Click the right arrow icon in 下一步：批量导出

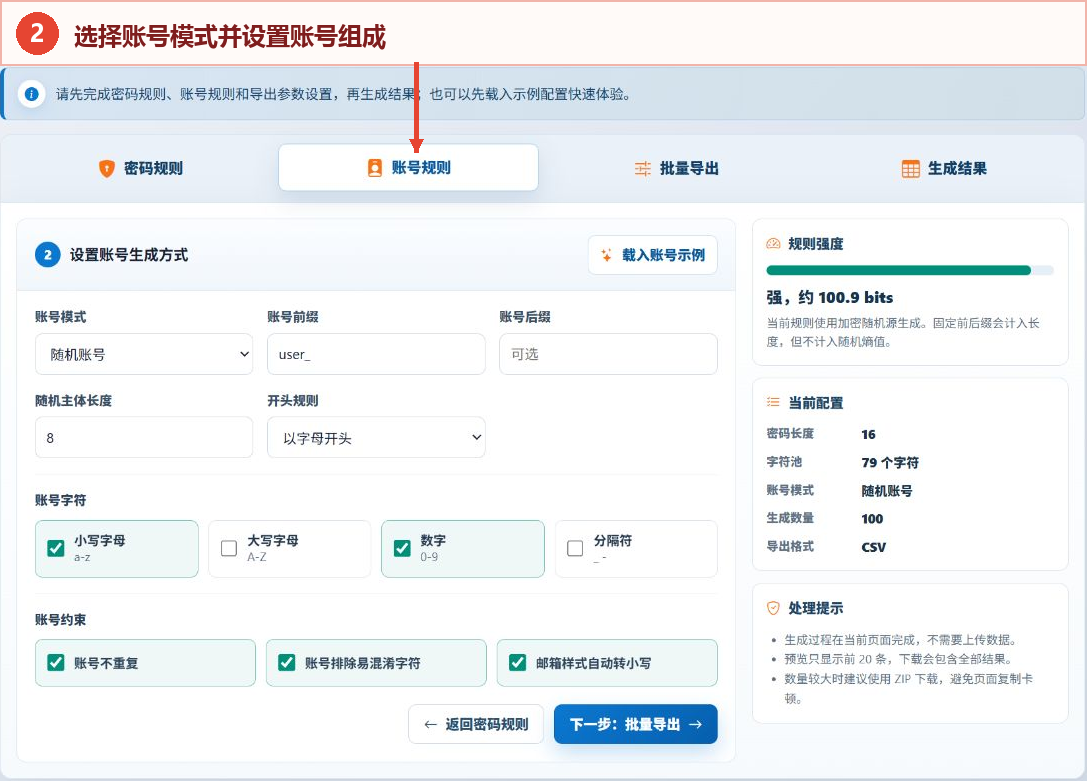[x=695, y=724]
